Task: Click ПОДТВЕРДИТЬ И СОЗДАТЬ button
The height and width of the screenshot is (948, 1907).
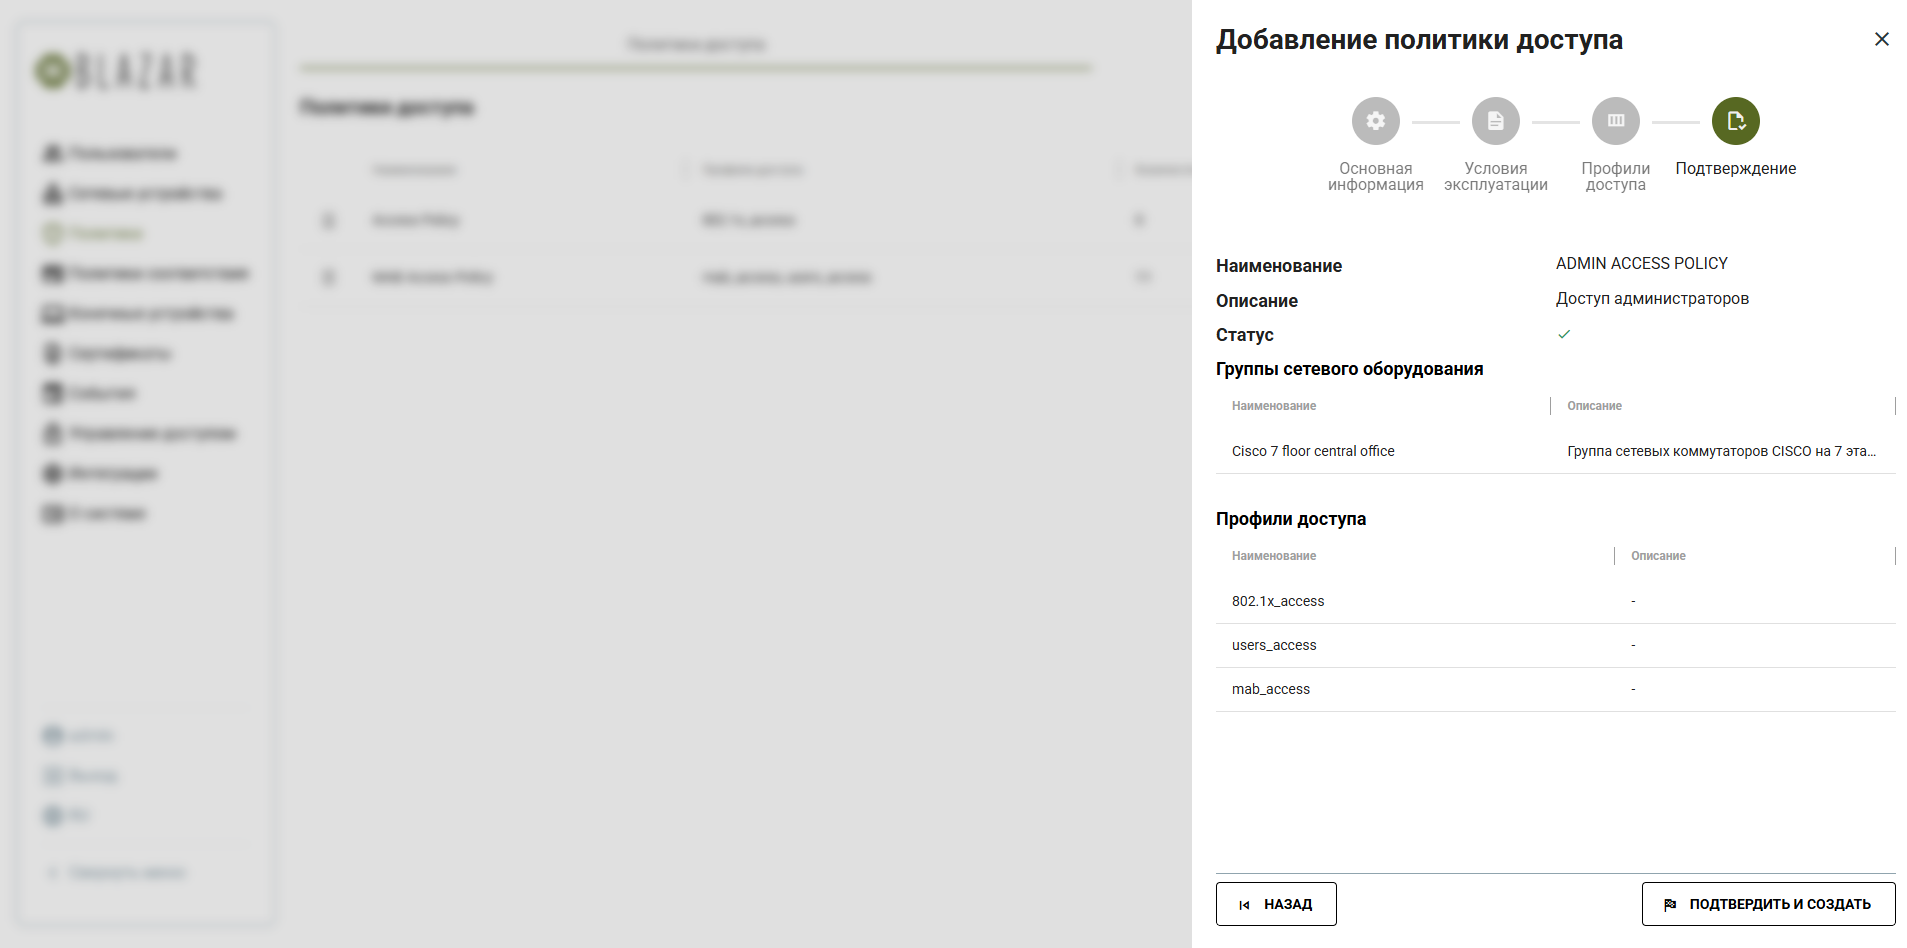Action: (x=1768, y=904)
